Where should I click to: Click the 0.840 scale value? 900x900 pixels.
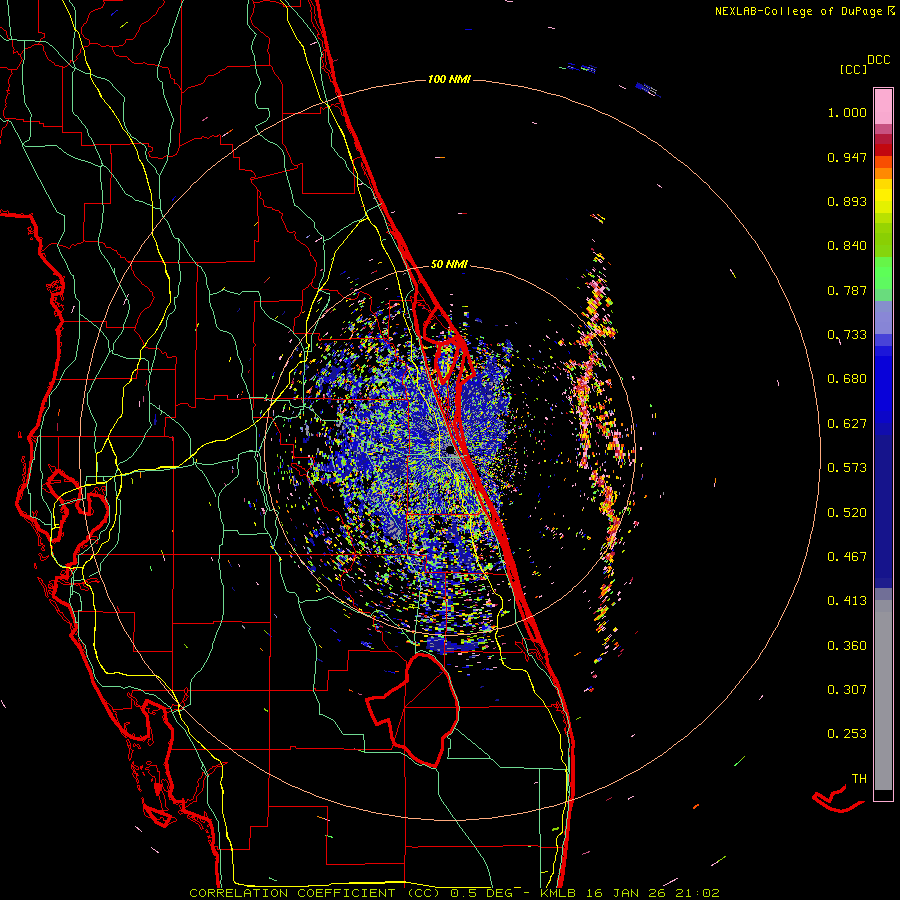pos(847,246)
